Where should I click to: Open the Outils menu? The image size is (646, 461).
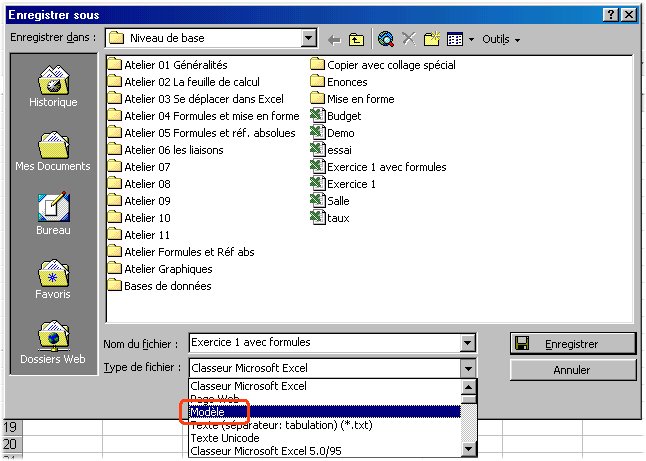point(501,40)
